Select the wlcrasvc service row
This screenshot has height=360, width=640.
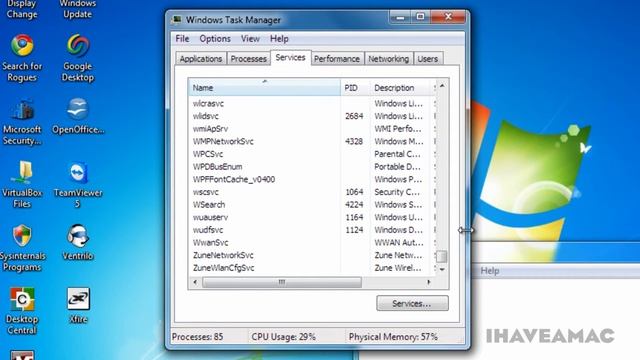[312, 103]
